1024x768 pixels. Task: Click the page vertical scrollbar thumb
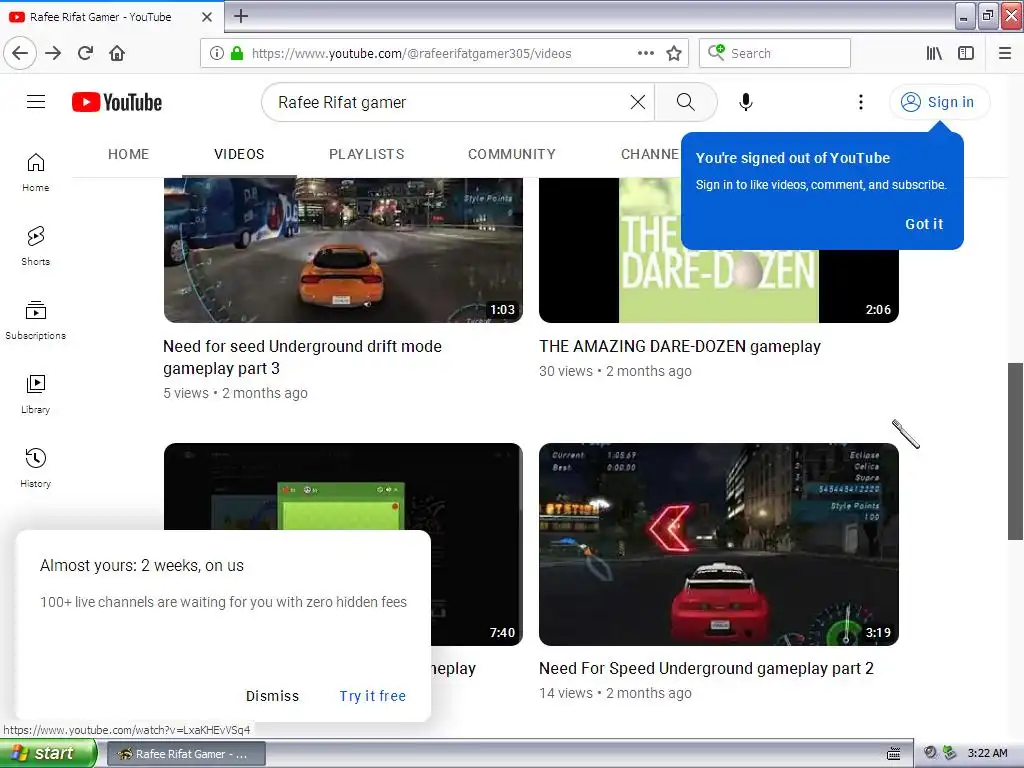click(x=1015, y=451)
